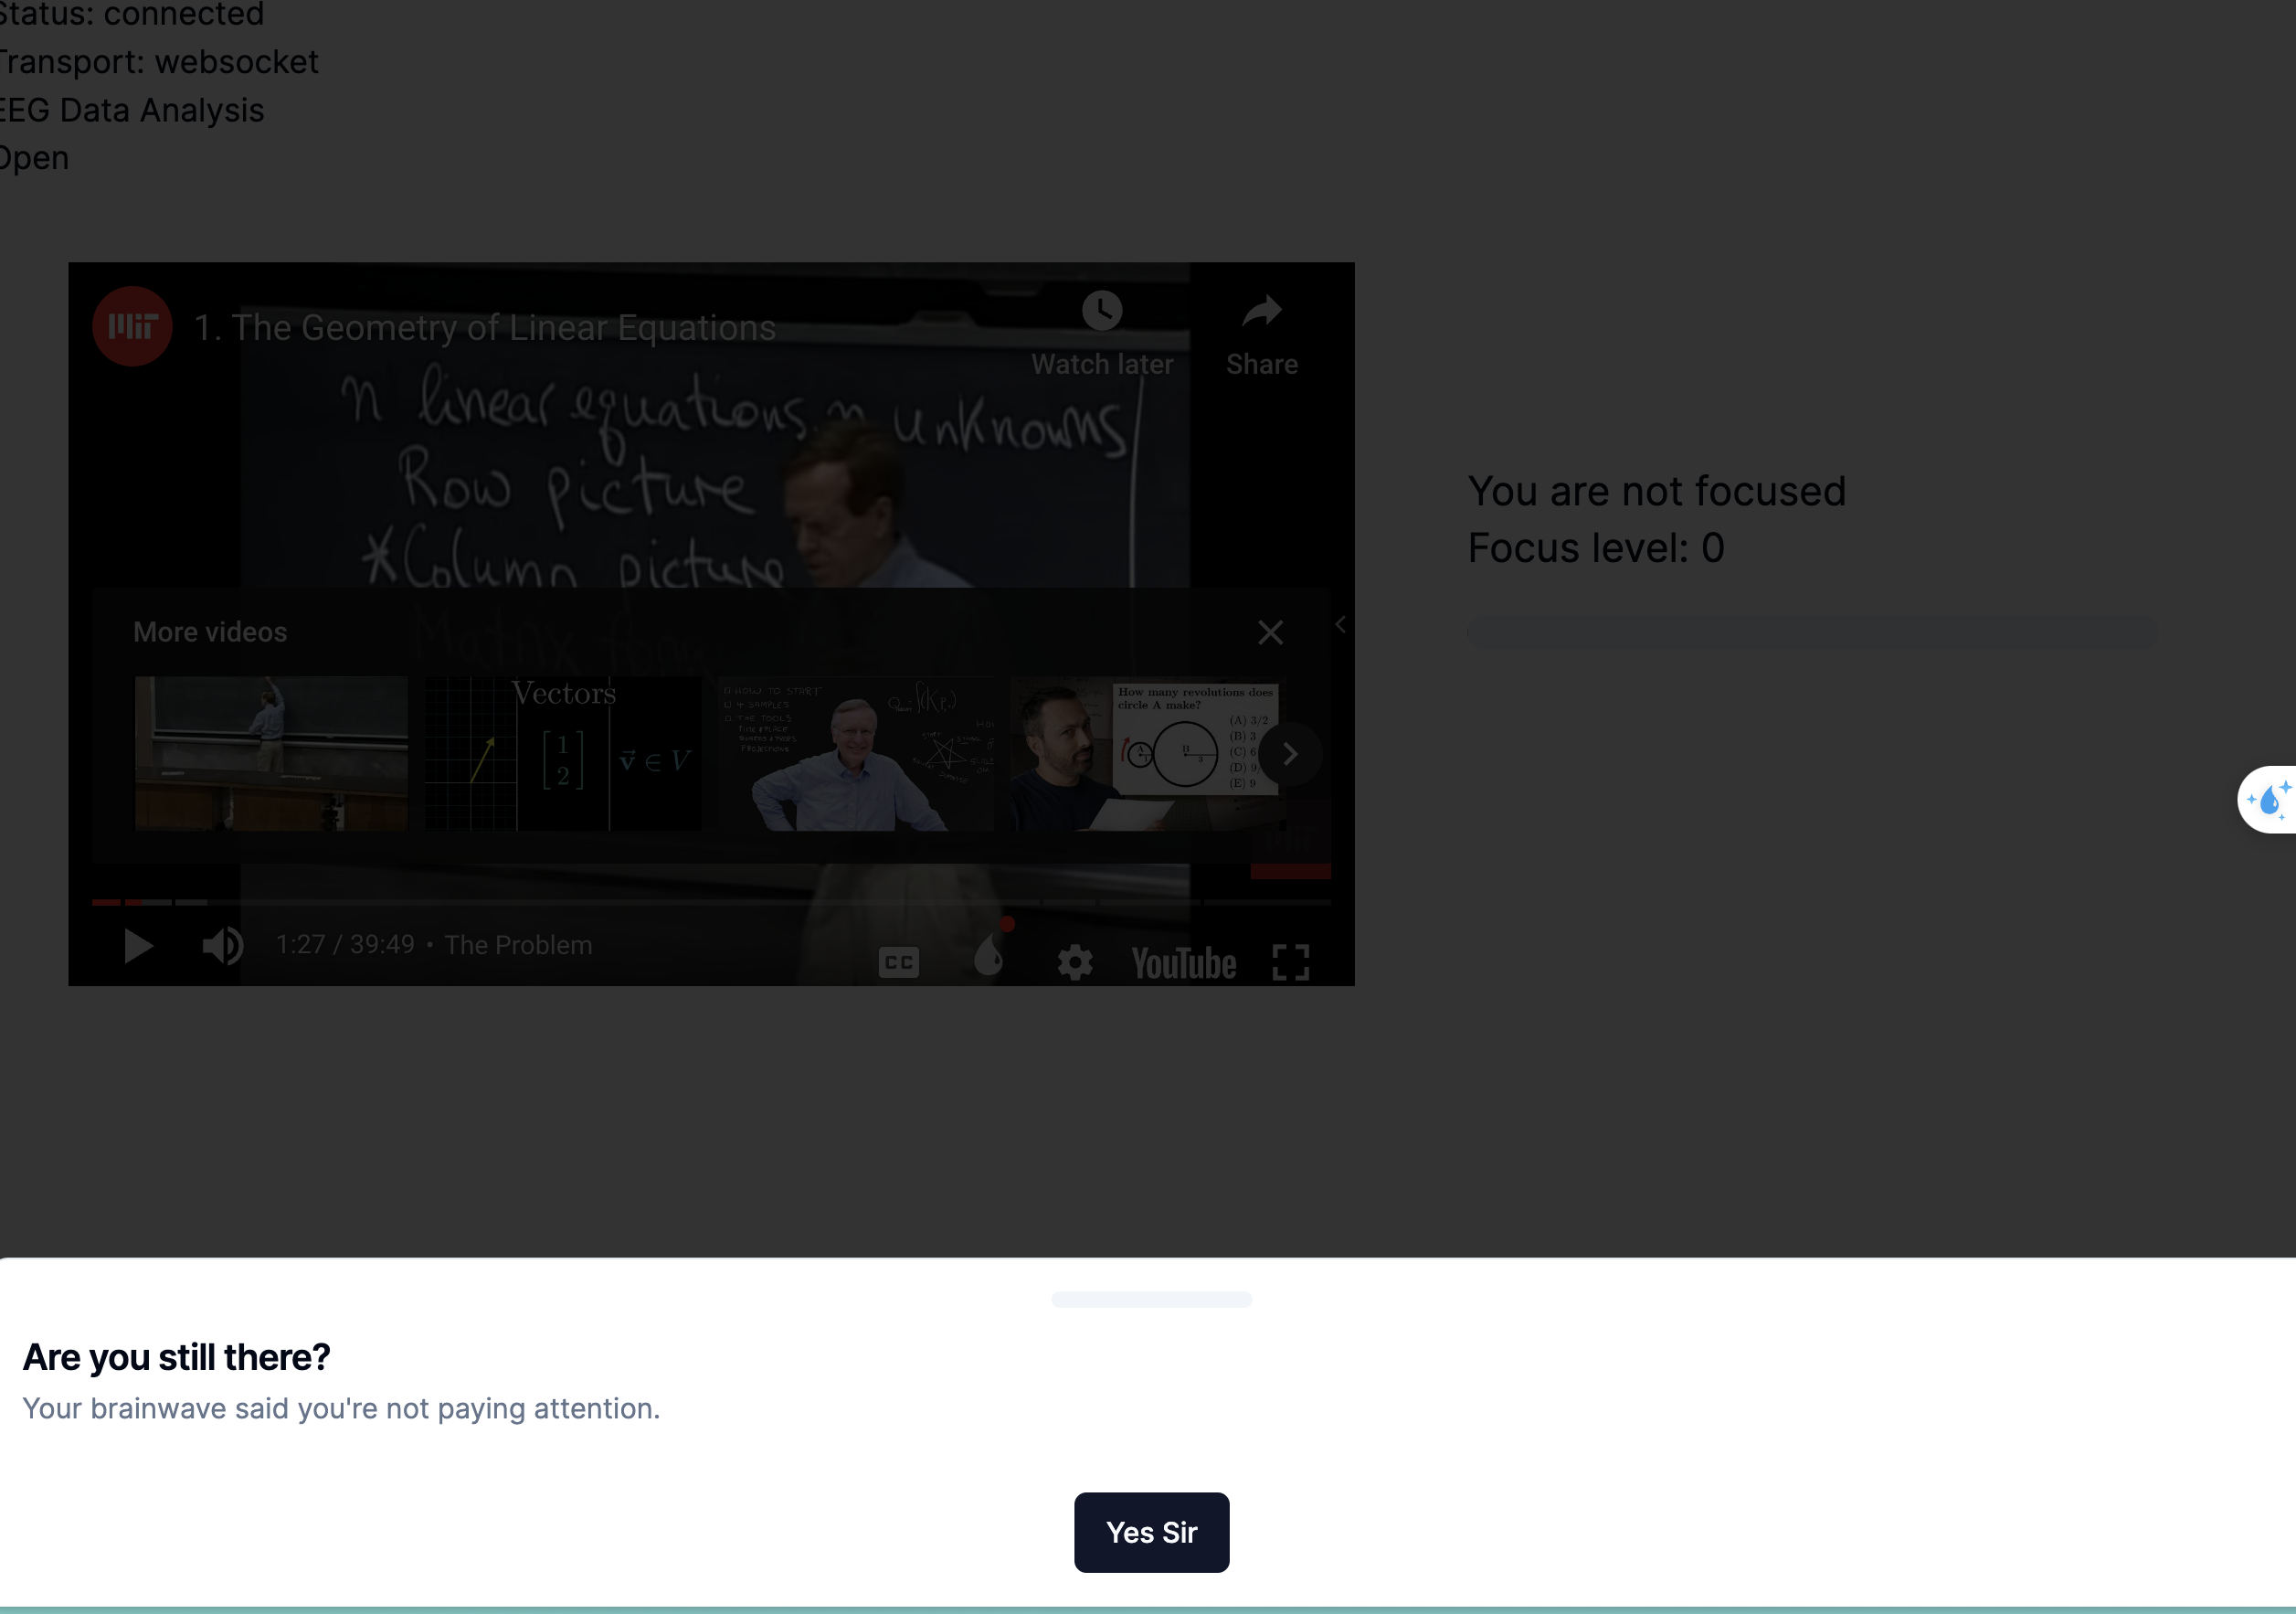
Task: Open the lecture hall blackboard thumbnail
Action: tap(271, 753)
